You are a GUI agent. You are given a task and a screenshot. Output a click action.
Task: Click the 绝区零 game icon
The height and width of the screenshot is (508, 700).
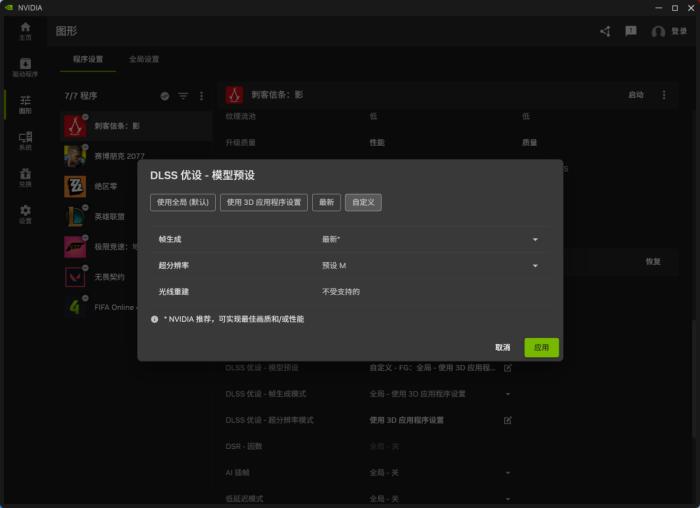pyautogui.click(x=75, y=187)
